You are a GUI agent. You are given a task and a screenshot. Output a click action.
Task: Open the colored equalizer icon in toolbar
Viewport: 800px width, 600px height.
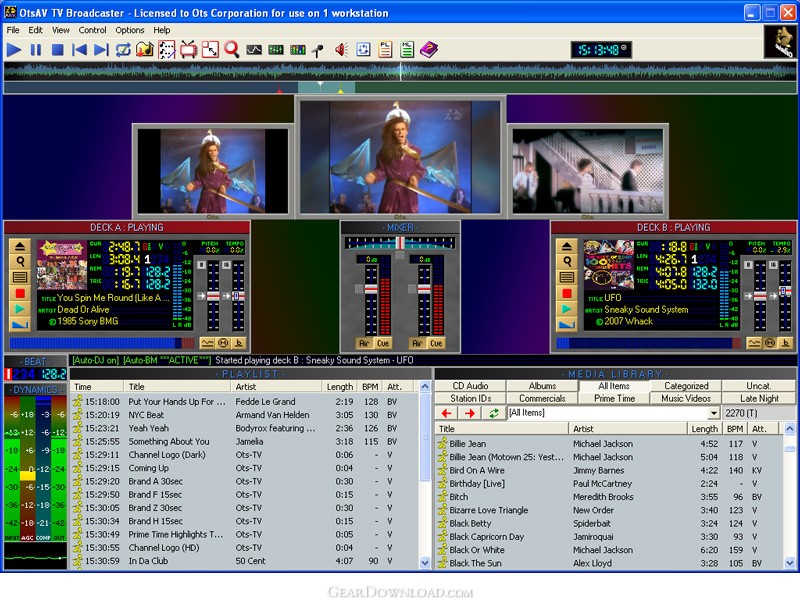coord(297,49)
